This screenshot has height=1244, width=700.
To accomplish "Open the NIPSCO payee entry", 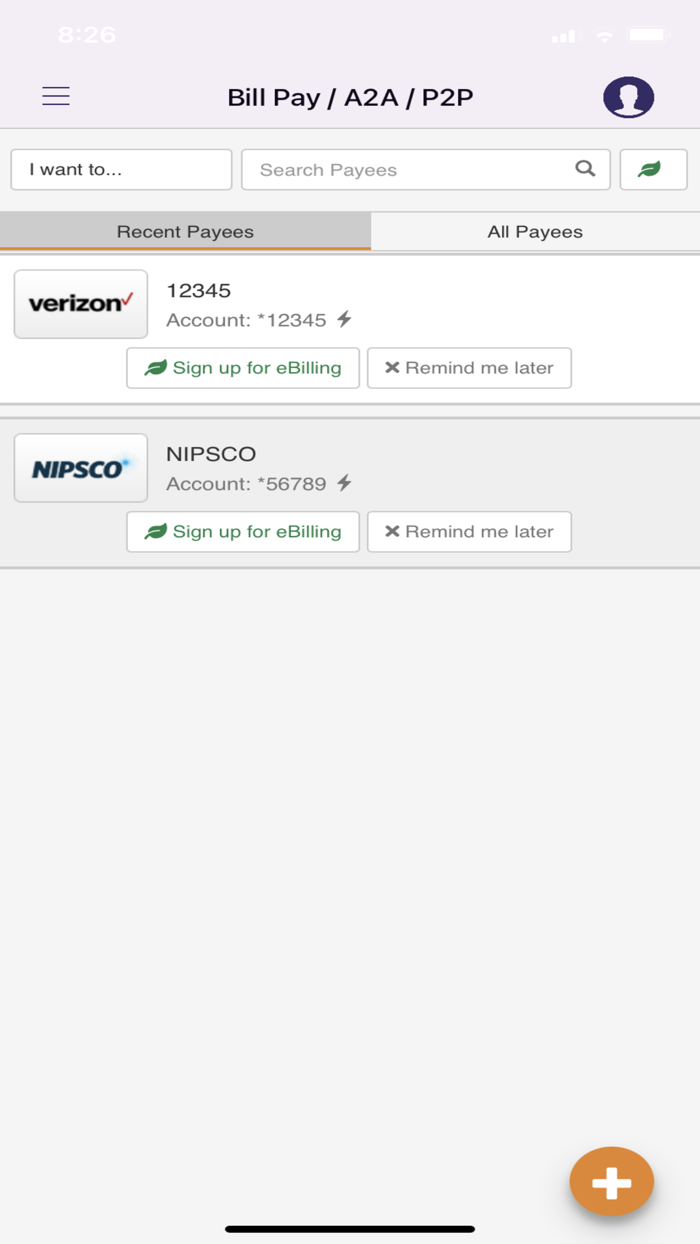I will pos(211,454).
